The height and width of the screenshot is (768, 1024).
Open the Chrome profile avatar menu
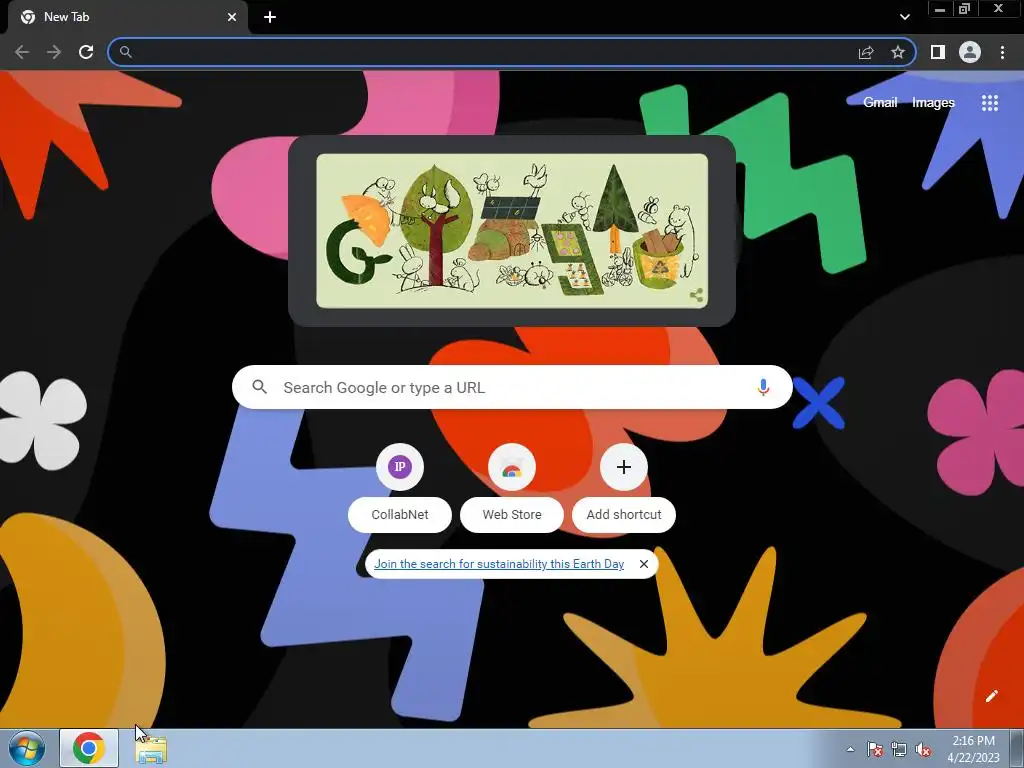970,52
